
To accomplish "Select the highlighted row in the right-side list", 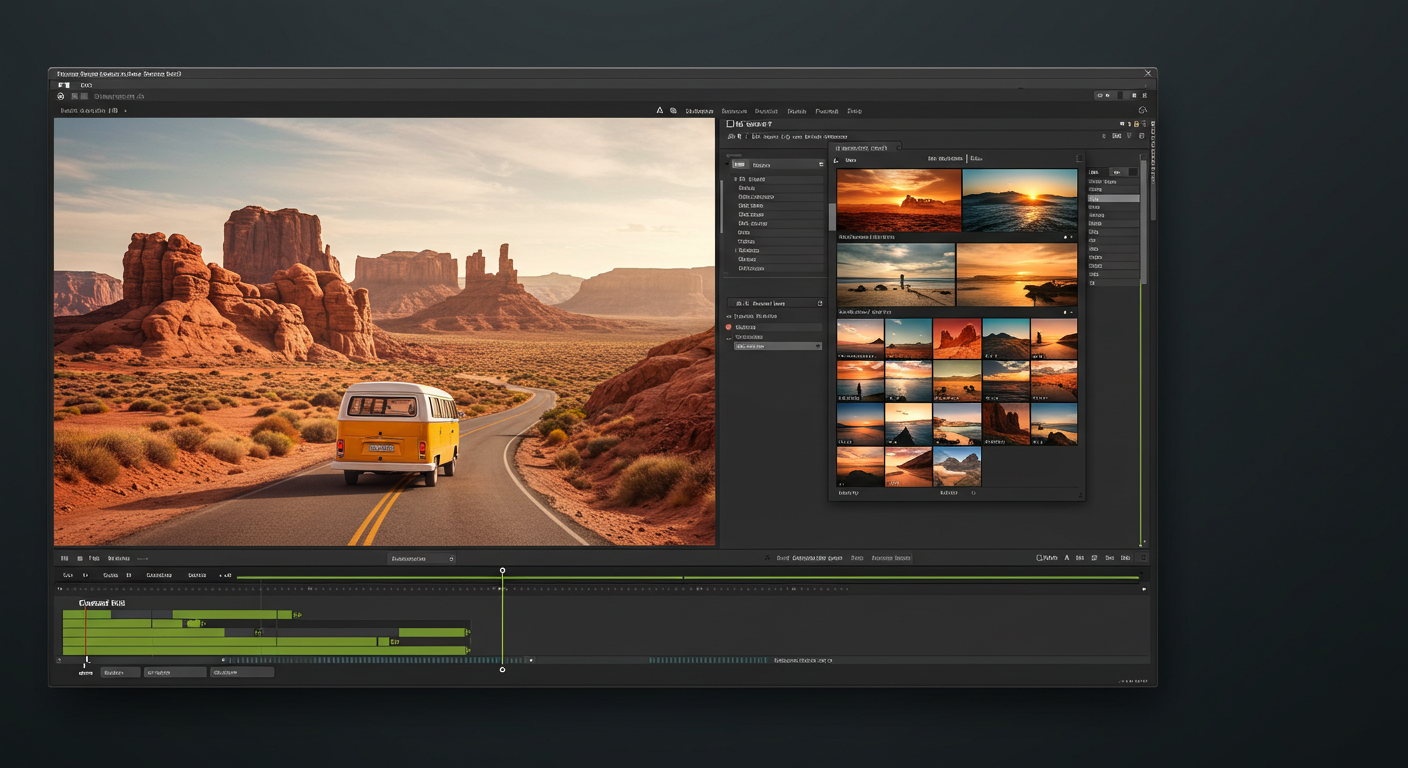I will (x=1114, y=198).
